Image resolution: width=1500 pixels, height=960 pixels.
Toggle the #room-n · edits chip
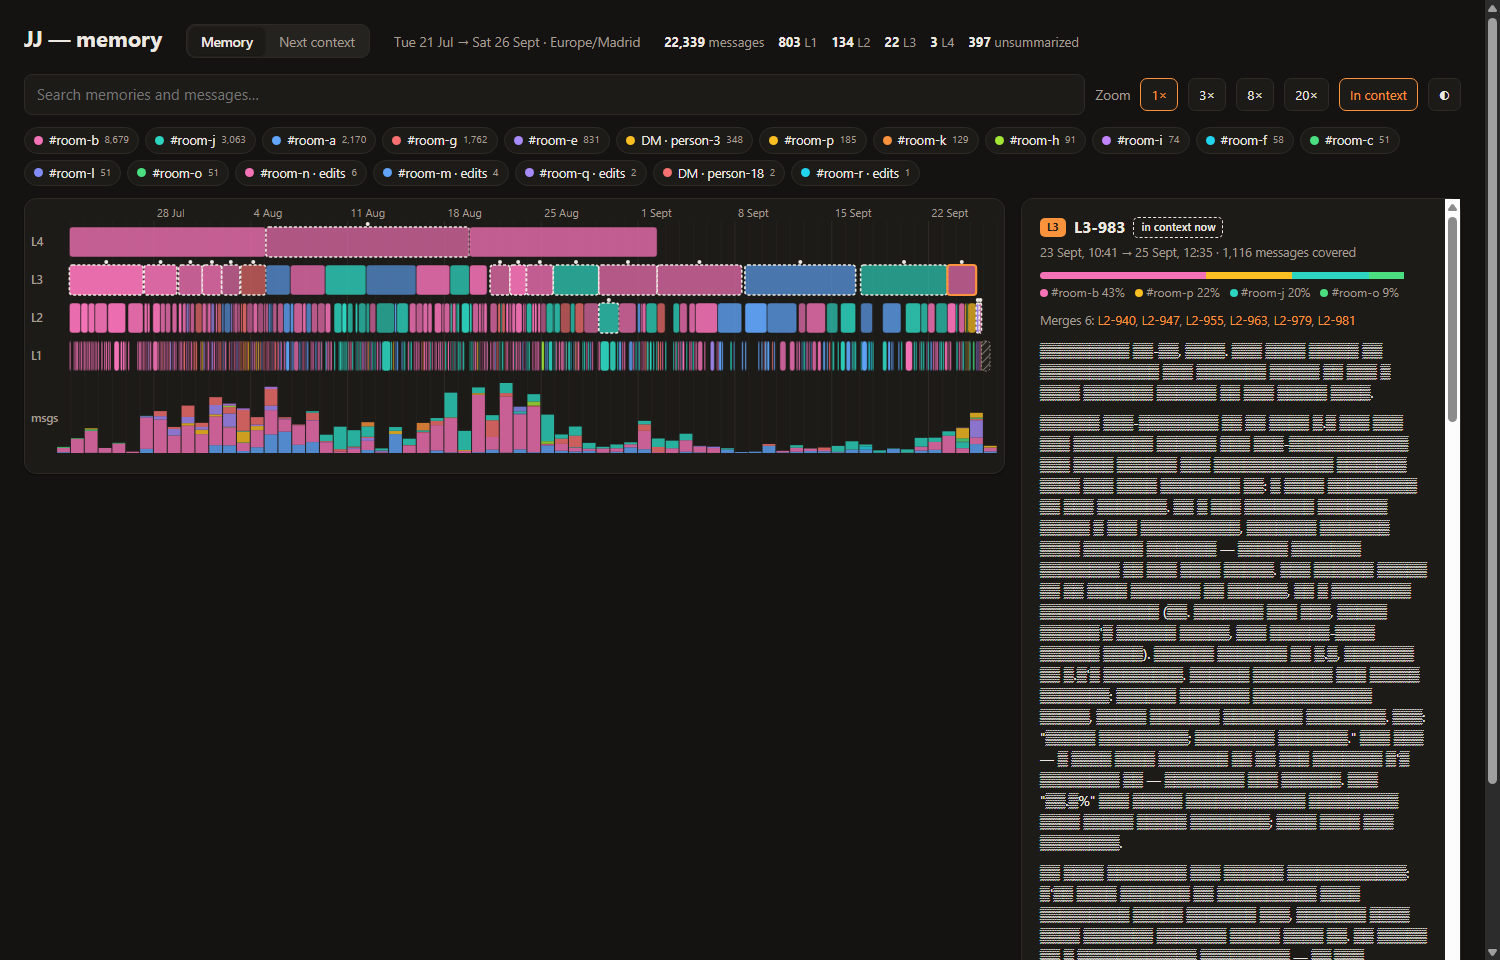click(301, 173)
